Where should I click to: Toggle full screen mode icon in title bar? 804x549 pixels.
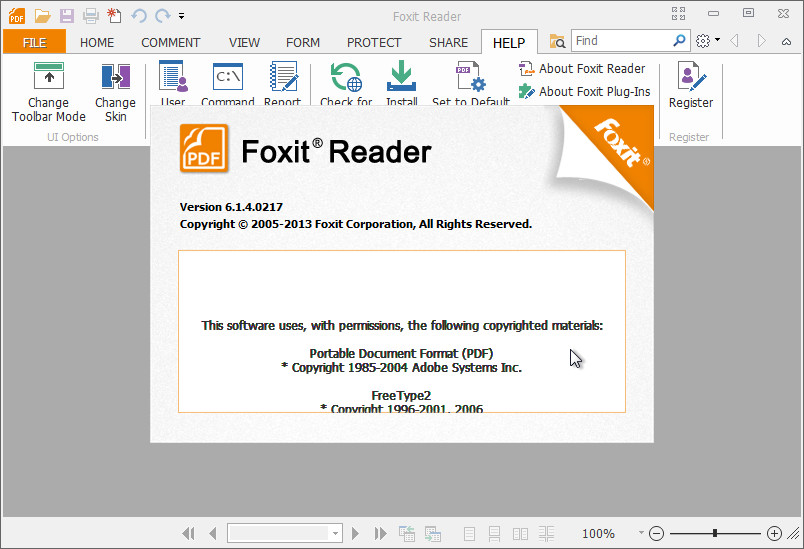tap(678, 13)
